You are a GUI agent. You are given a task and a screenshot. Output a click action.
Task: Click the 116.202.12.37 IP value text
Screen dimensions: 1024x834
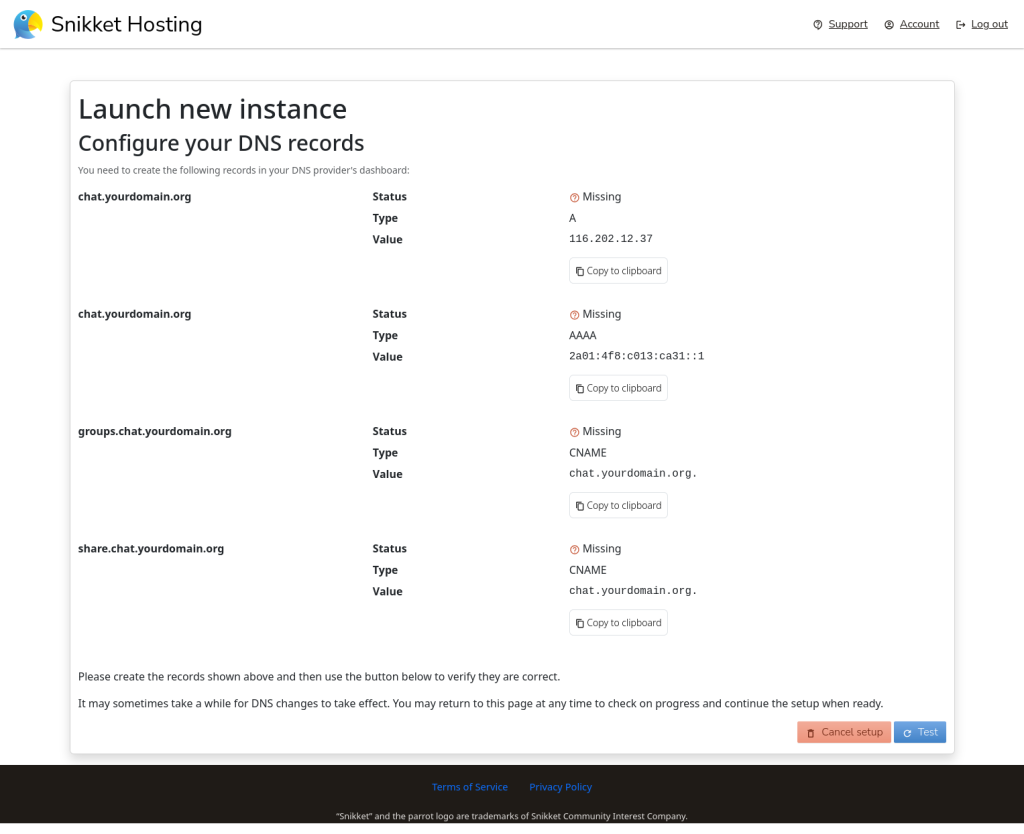pyautogui.click(x=610, y=239)
